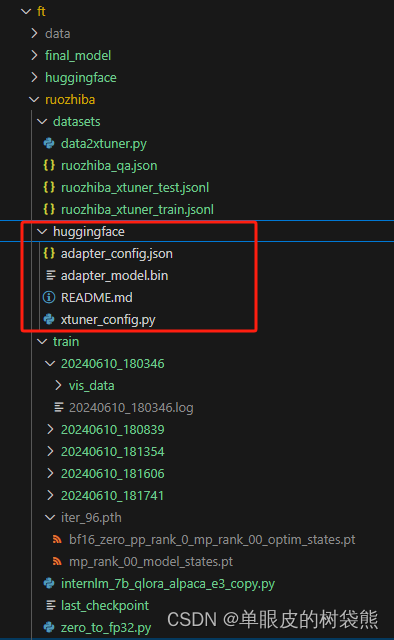The width and height of the screenshot is (394, 640).
Task: Collapse the highlighted huggingface folder chevron
Action: point(42,231)
